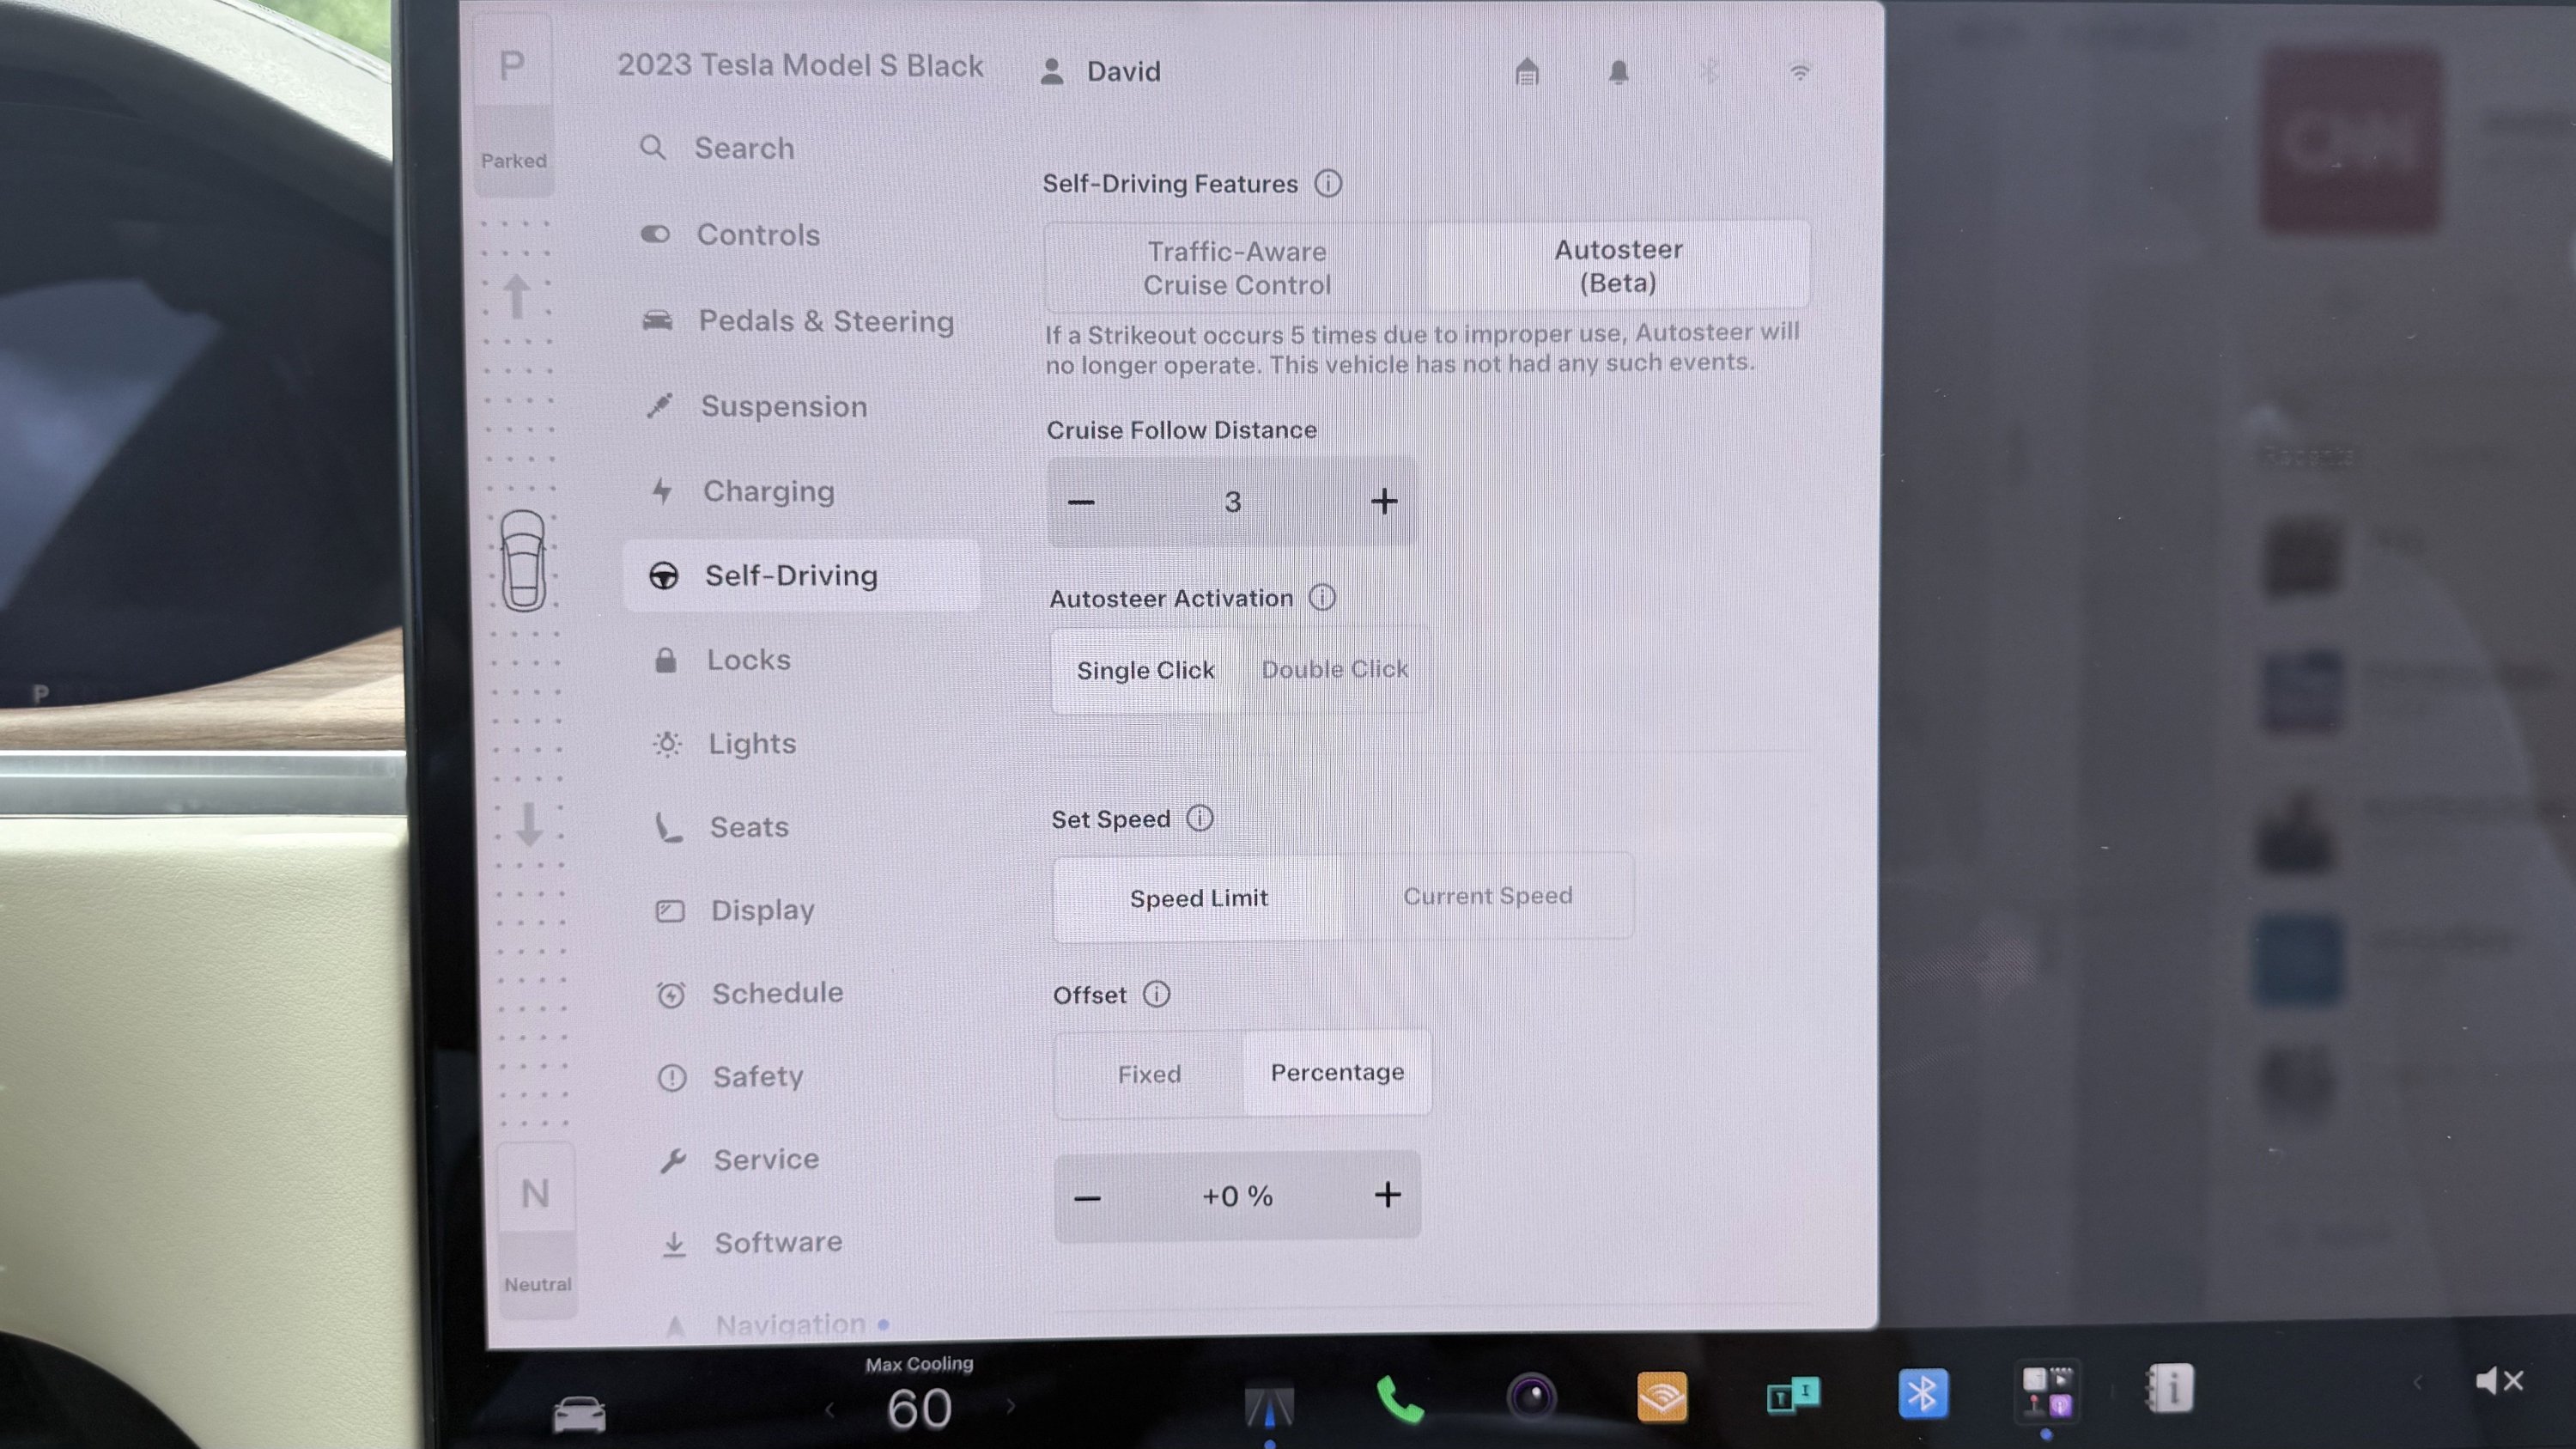Viewport: 2576px width, 1449px height.
Task: Tap the up arrow on gear strip
Action: coord(516,297)
